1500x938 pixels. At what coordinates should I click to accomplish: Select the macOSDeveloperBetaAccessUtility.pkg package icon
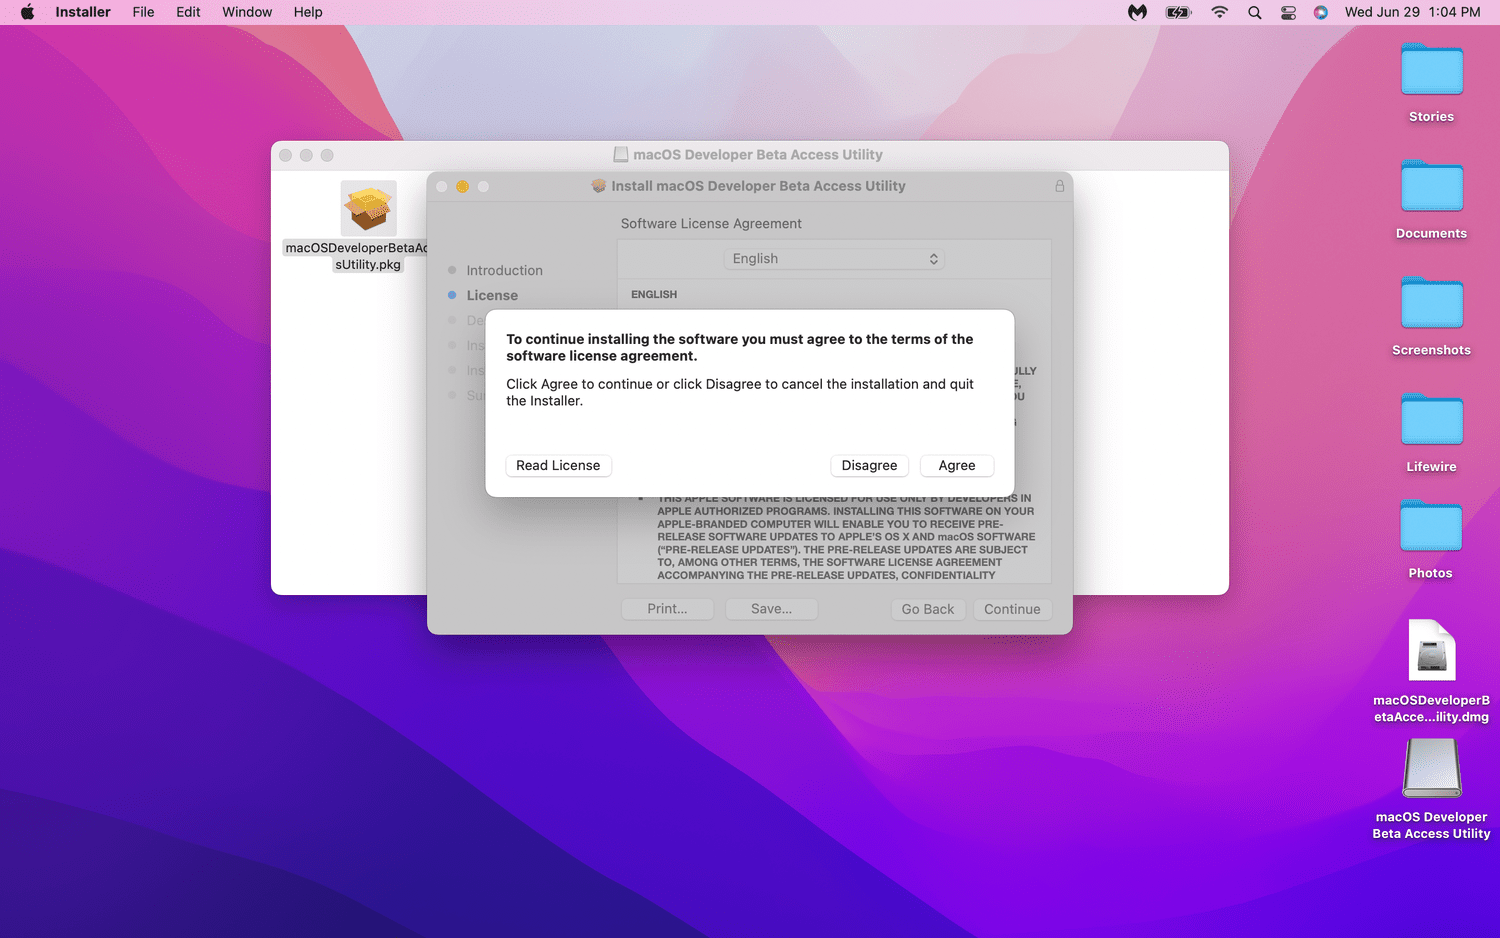[368, 208]
